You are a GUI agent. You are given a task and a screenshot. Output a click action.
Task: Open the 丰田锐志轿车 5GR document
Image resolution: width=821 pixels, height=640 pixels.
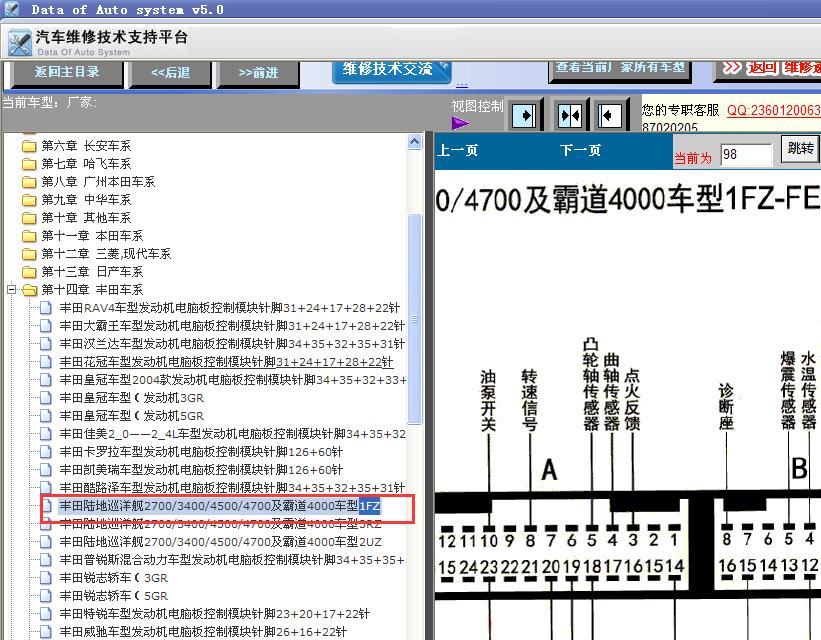coord(114,596)
